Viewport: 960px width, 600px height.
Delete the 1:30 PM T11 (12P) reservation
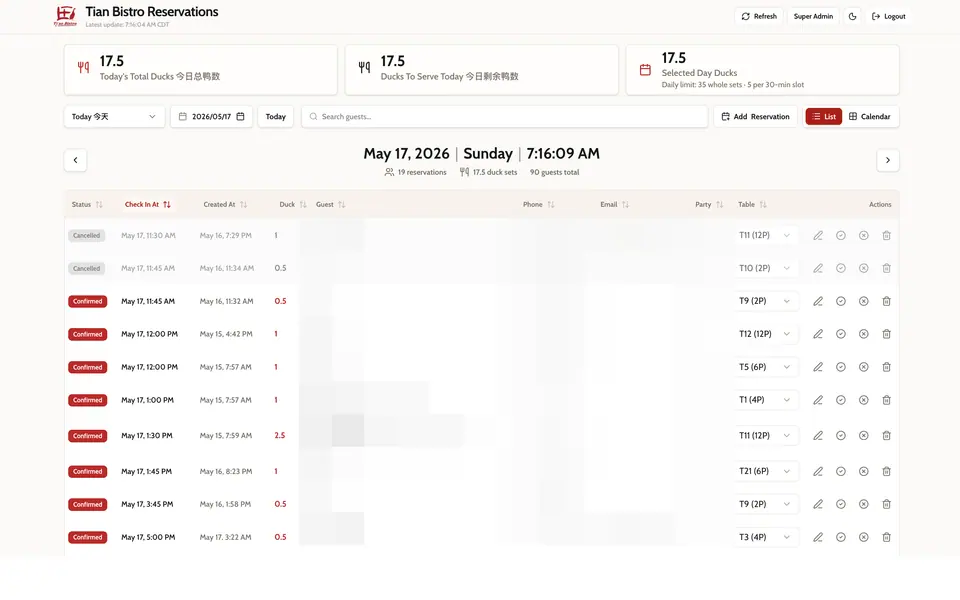coord(886,436)
